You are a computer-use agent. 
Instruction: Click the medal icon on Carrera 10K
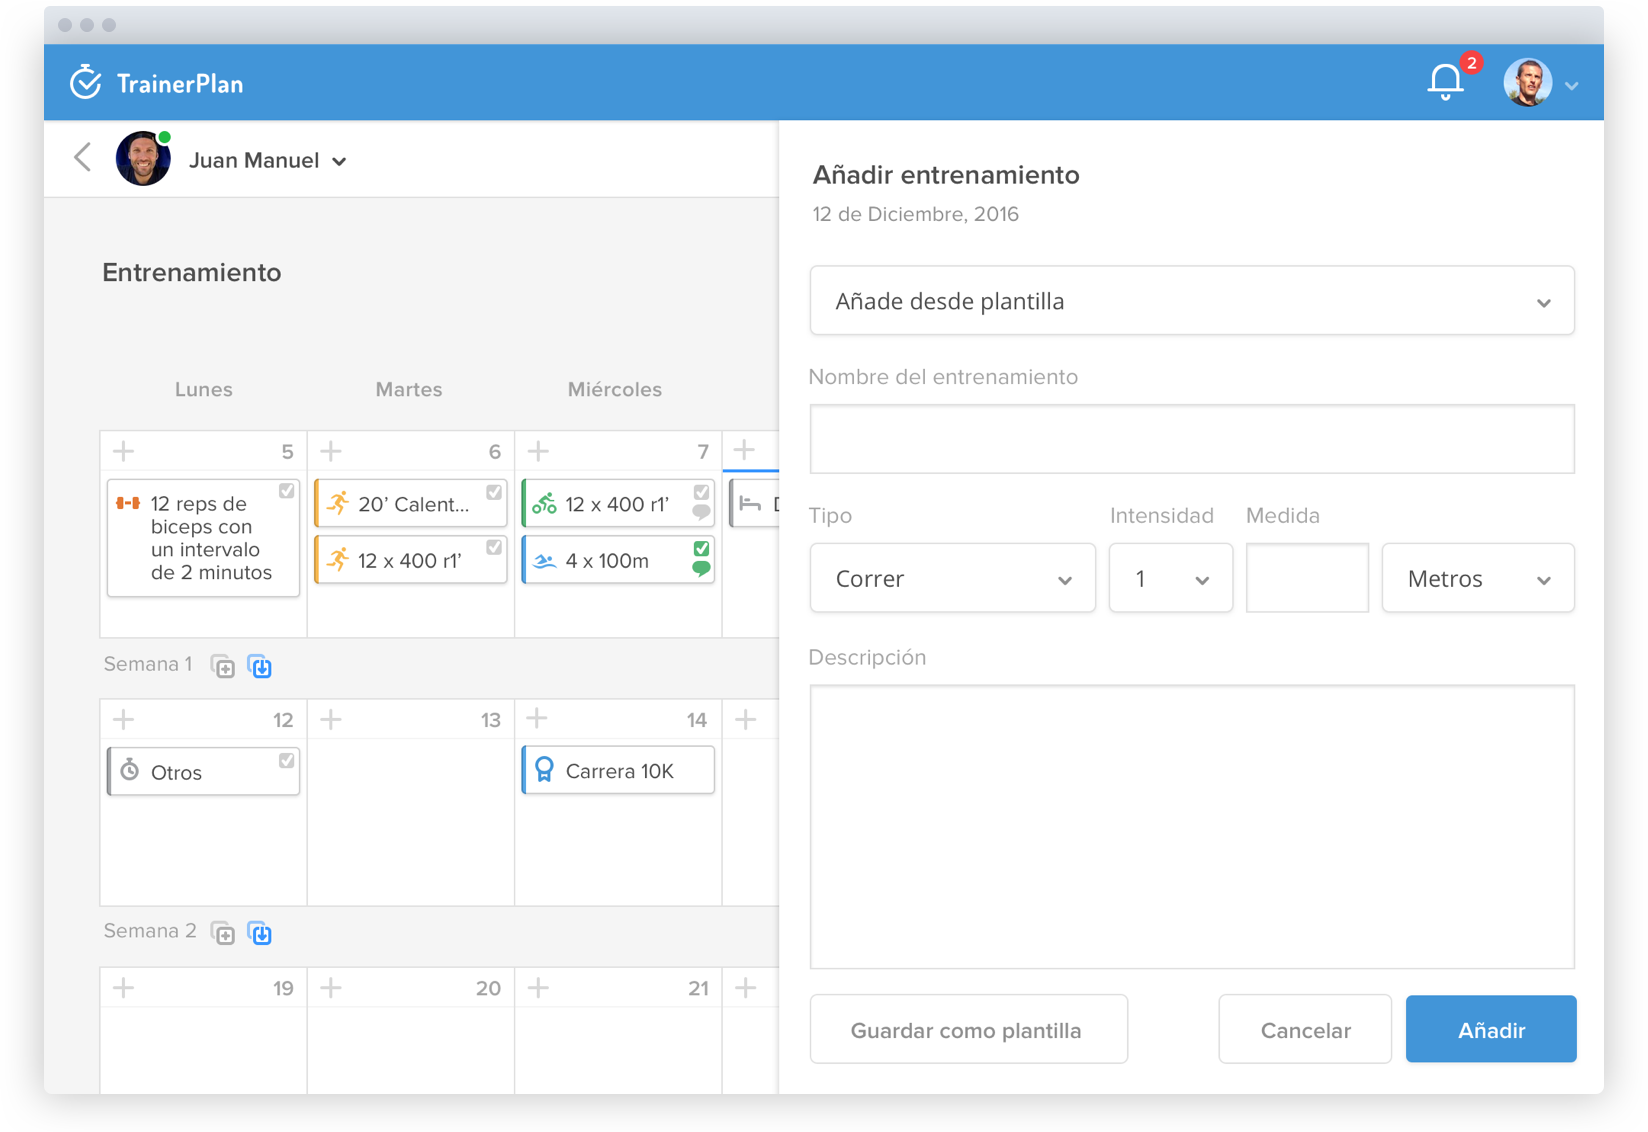(x=543, y=770)
